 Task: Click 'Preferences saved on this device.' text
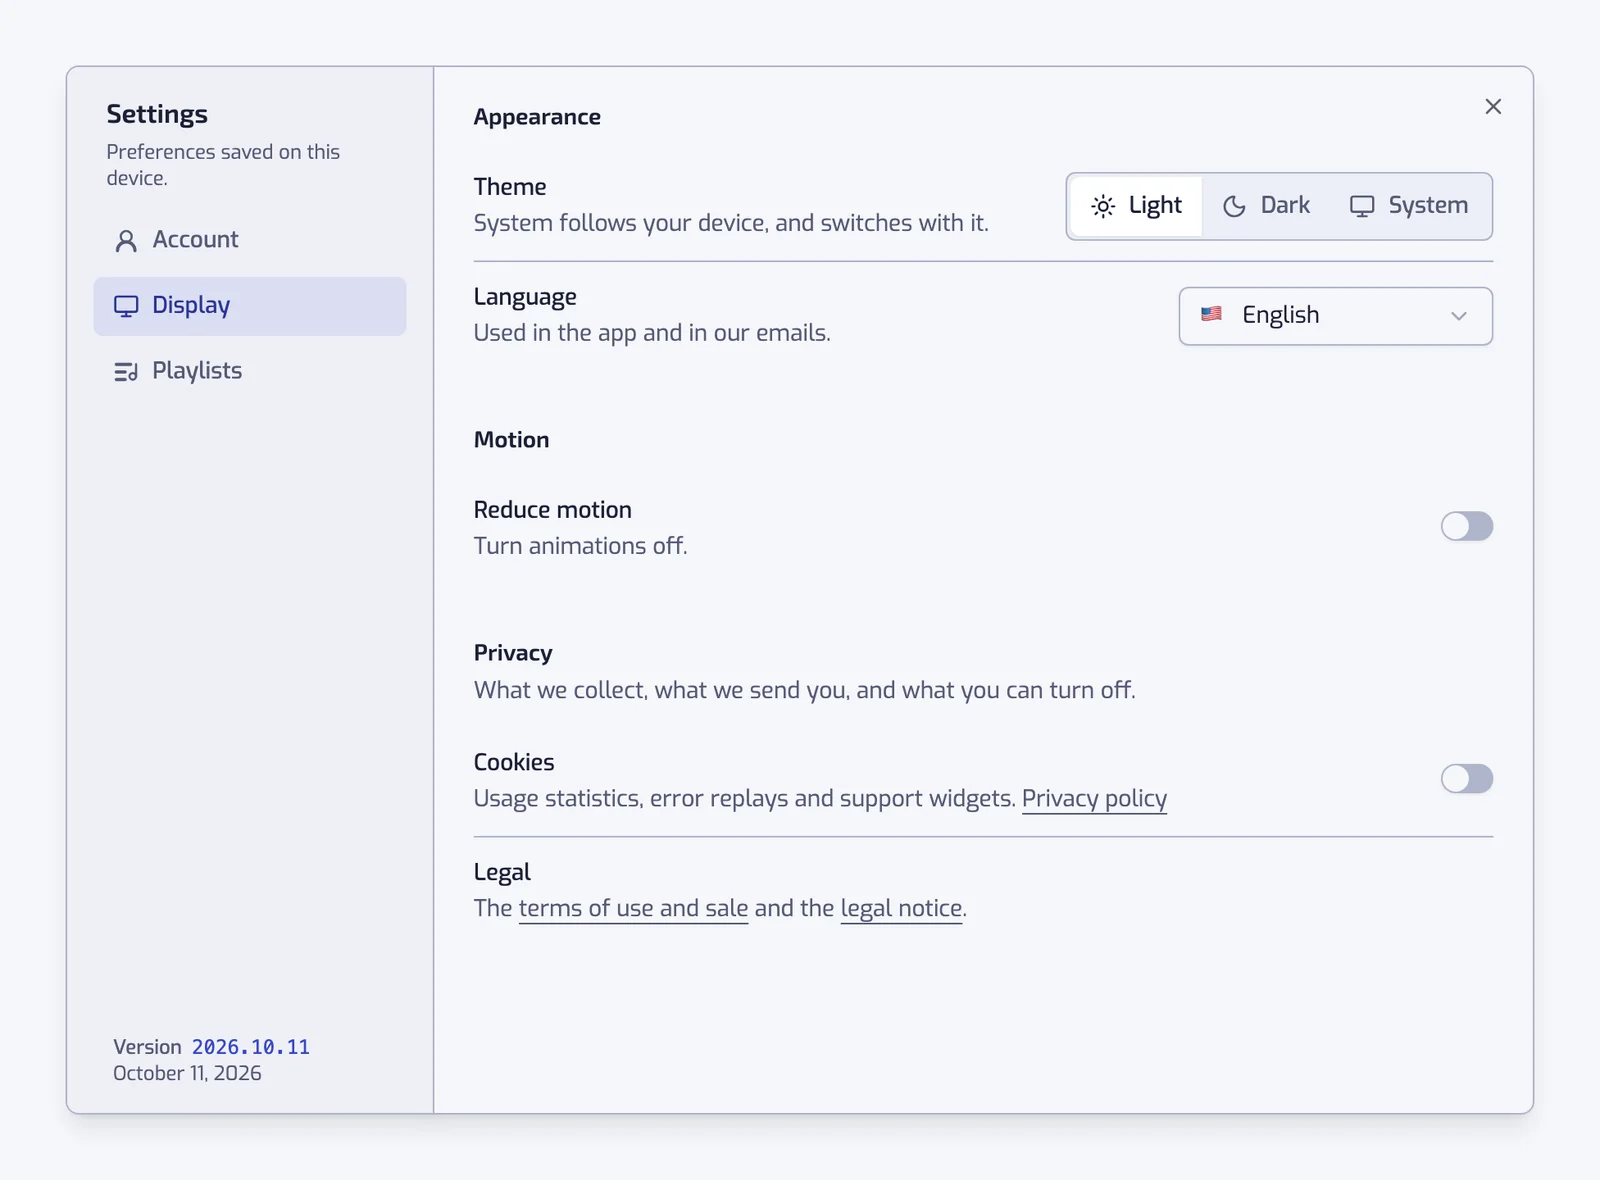click(x=223, y=165)
